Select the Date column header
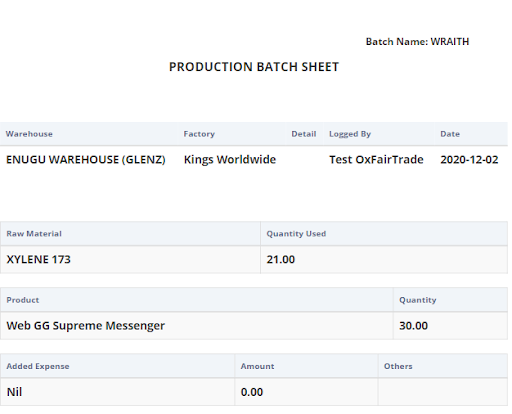The image size is (512, 414). click(450, 134)
